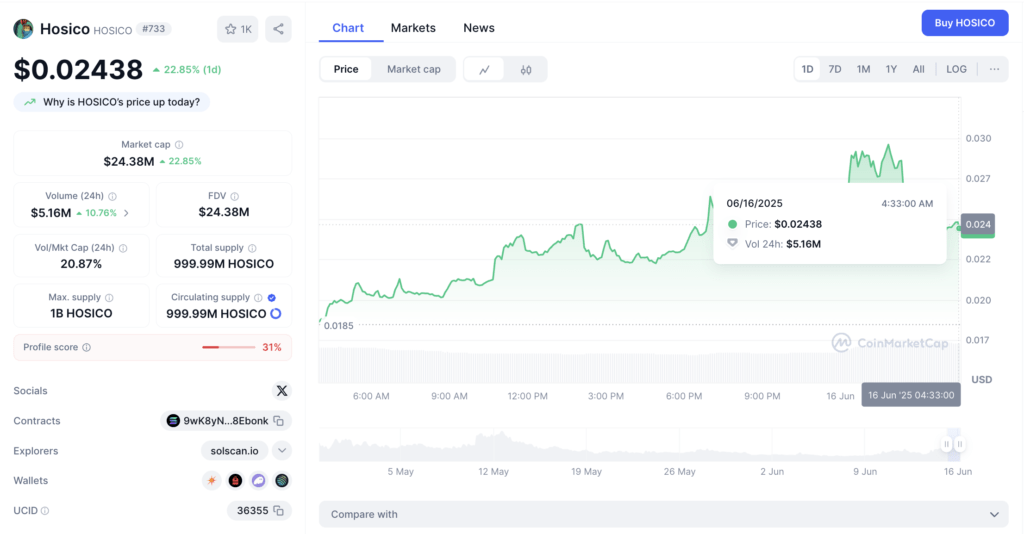
Task: Click the UCID info icon
Action: 45,511
